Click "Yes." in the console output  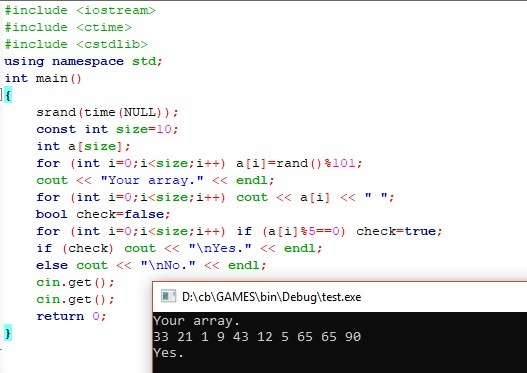(x=168, y=353)
